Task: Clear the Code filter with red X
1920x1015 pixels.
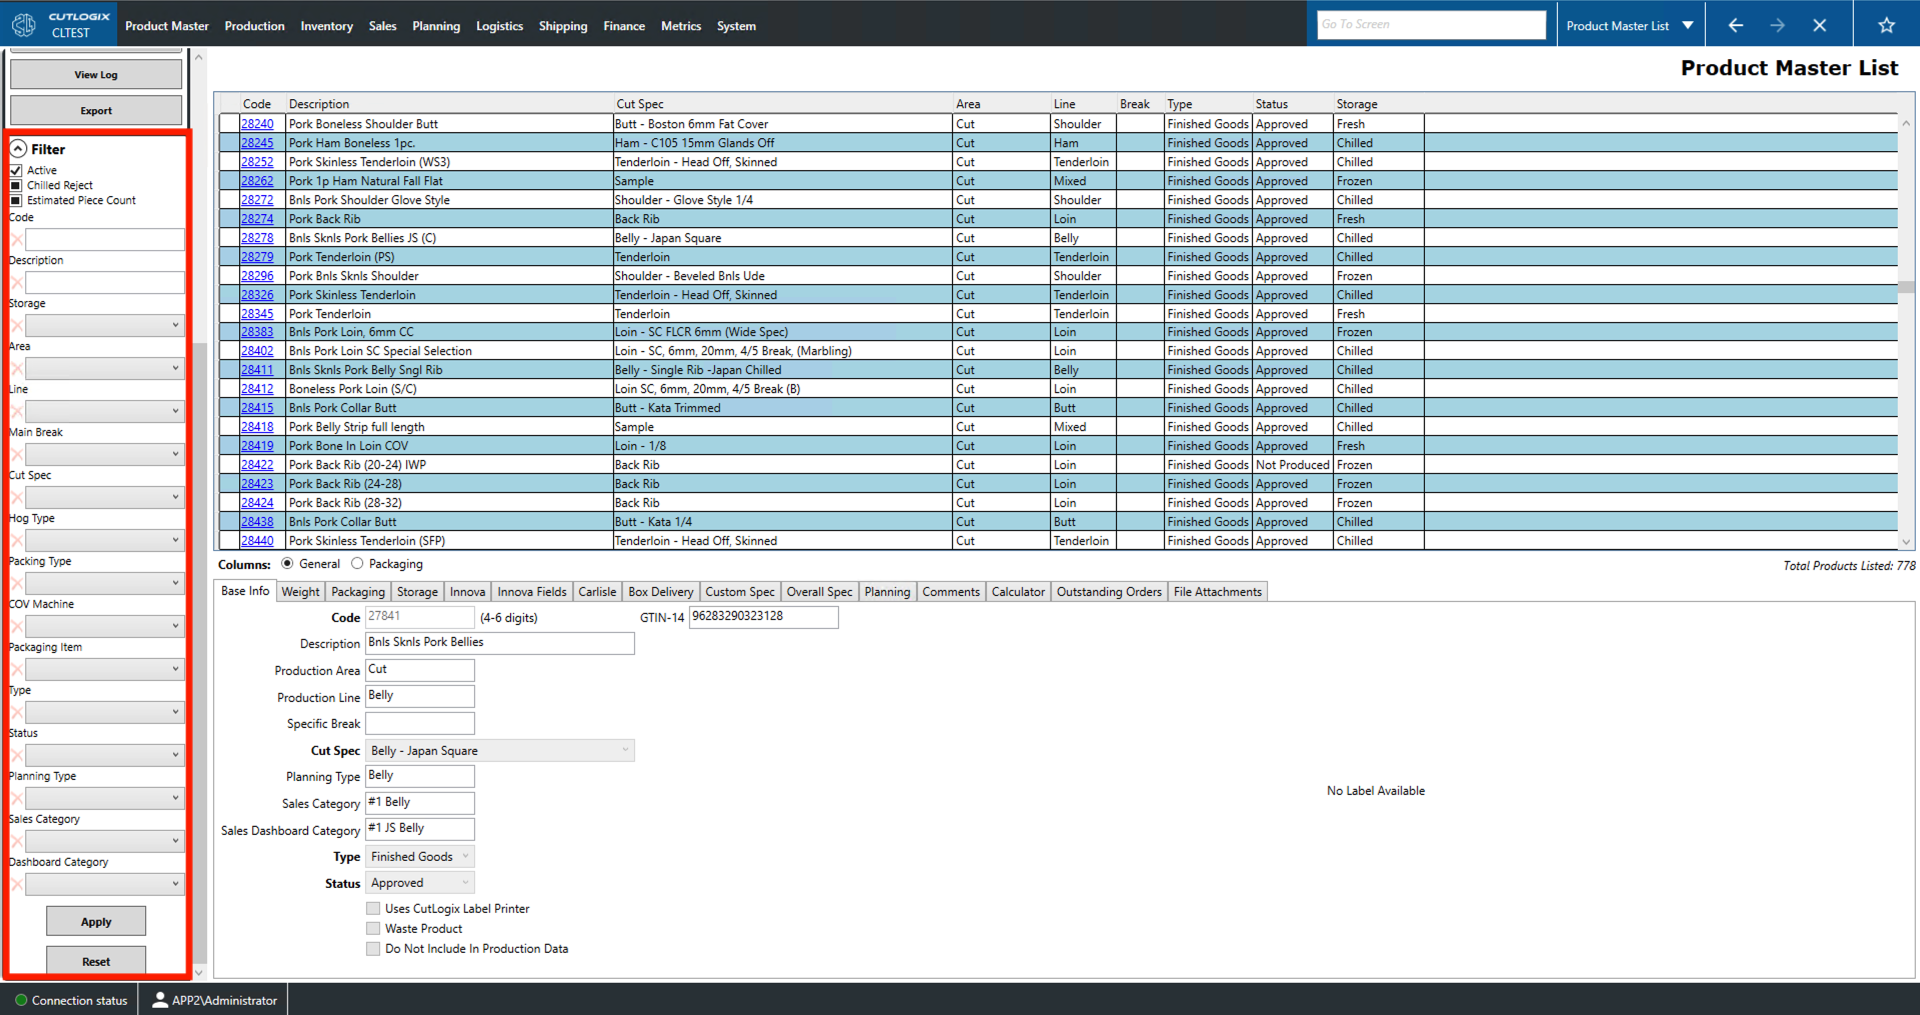Action: coord(15,239)
